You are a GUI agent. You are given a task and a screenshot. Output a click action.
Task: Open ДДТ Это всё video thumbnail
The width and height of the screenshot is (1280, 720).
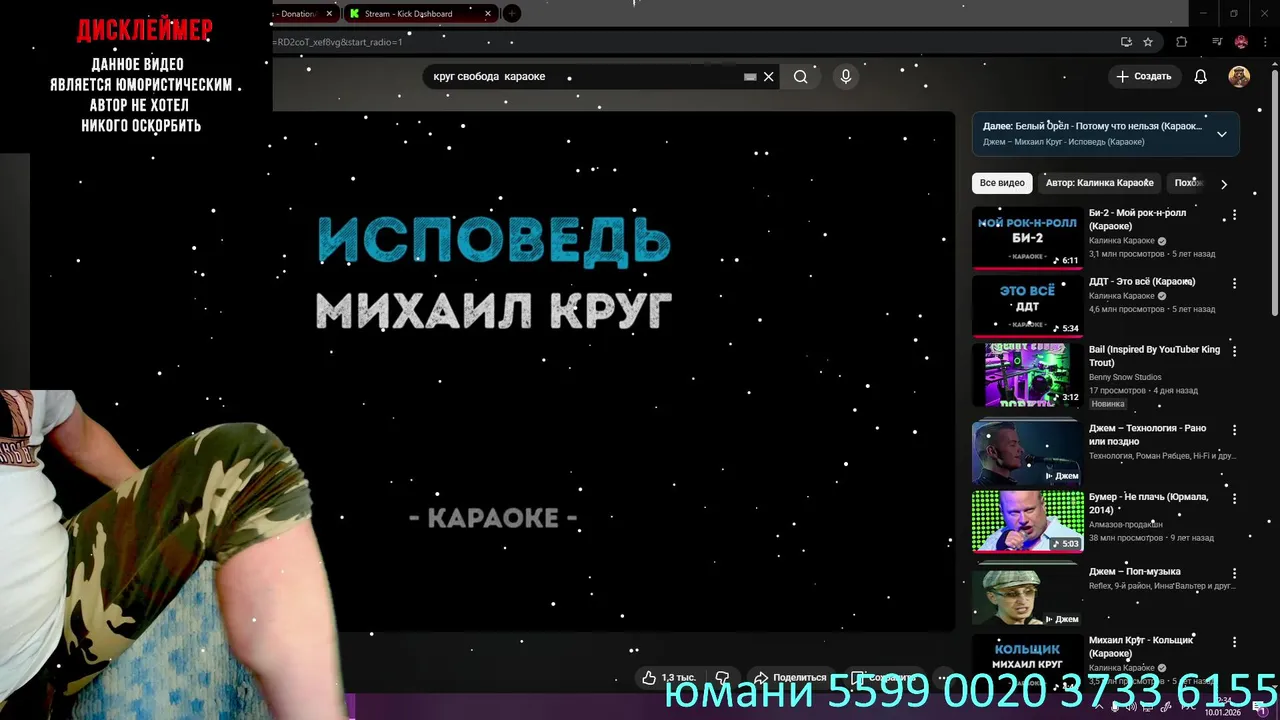point(1027,307)
